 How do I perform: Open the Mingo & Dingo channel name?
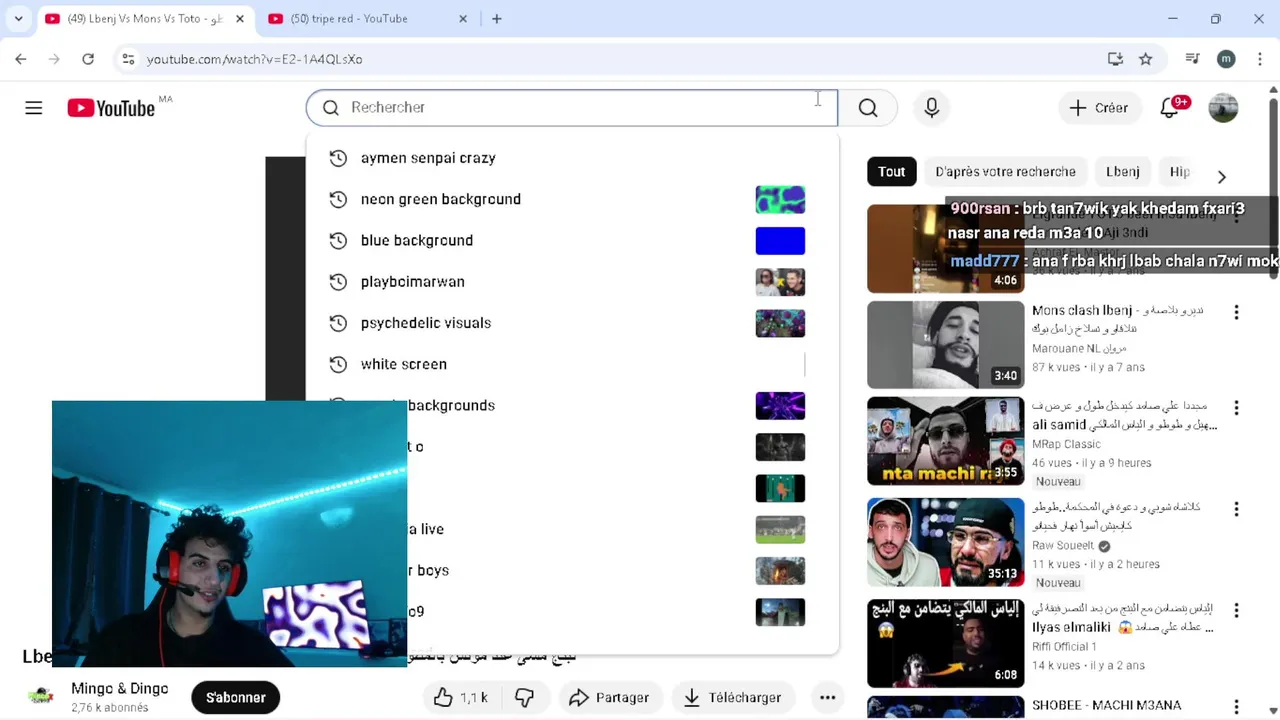tap(120, 689)
